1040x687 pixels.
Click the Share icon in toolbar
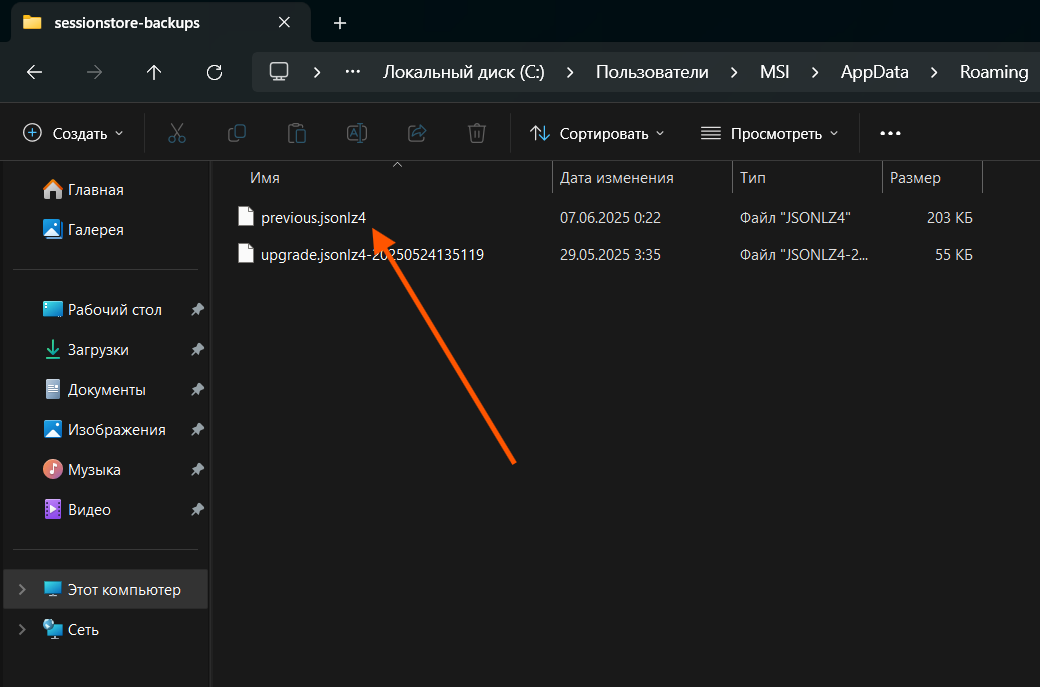pos(417,133)
